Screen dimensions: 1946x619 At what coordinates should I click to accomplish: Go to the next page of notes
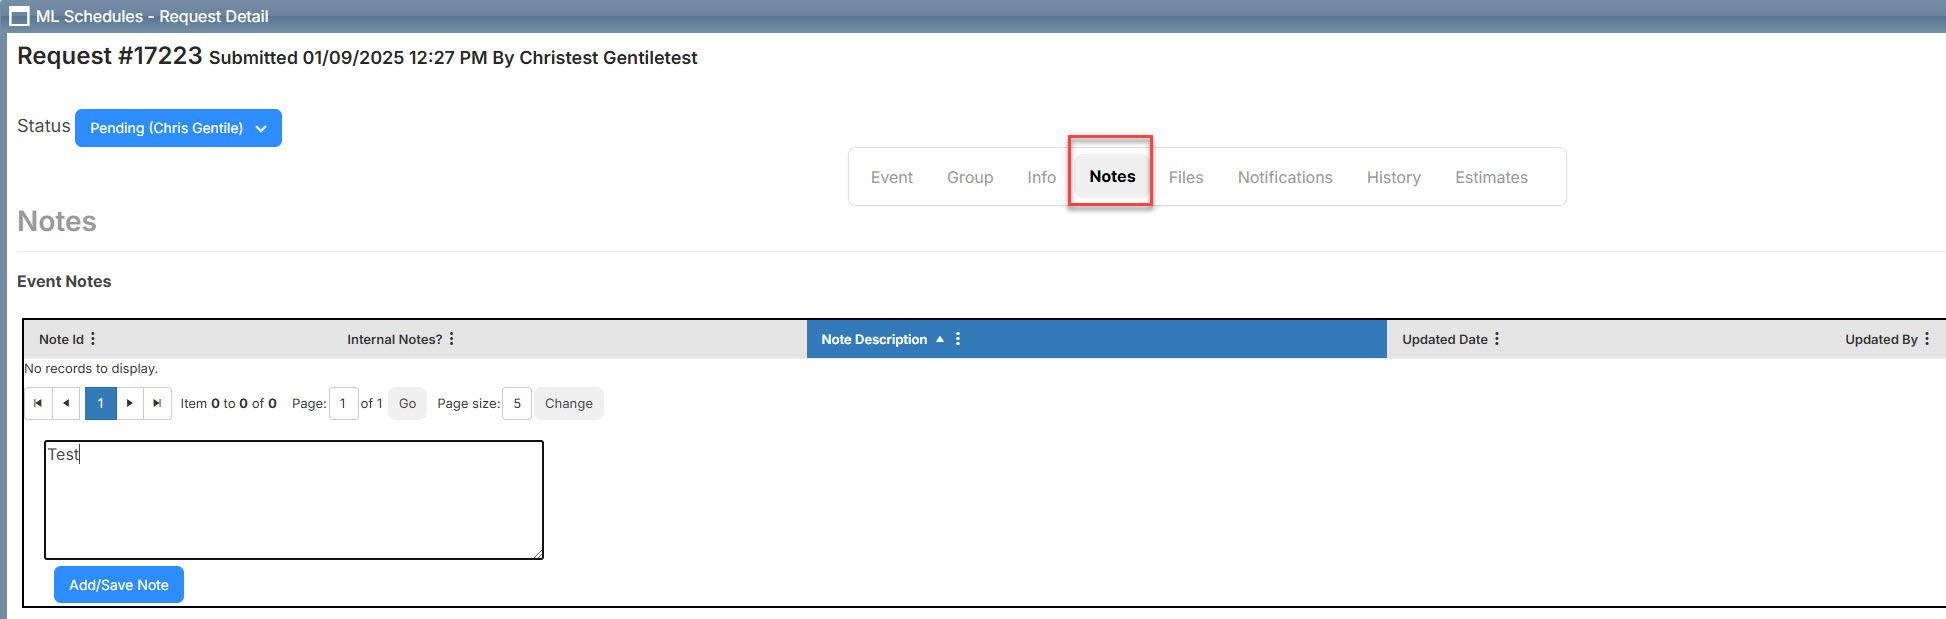[x=130, y=403]
